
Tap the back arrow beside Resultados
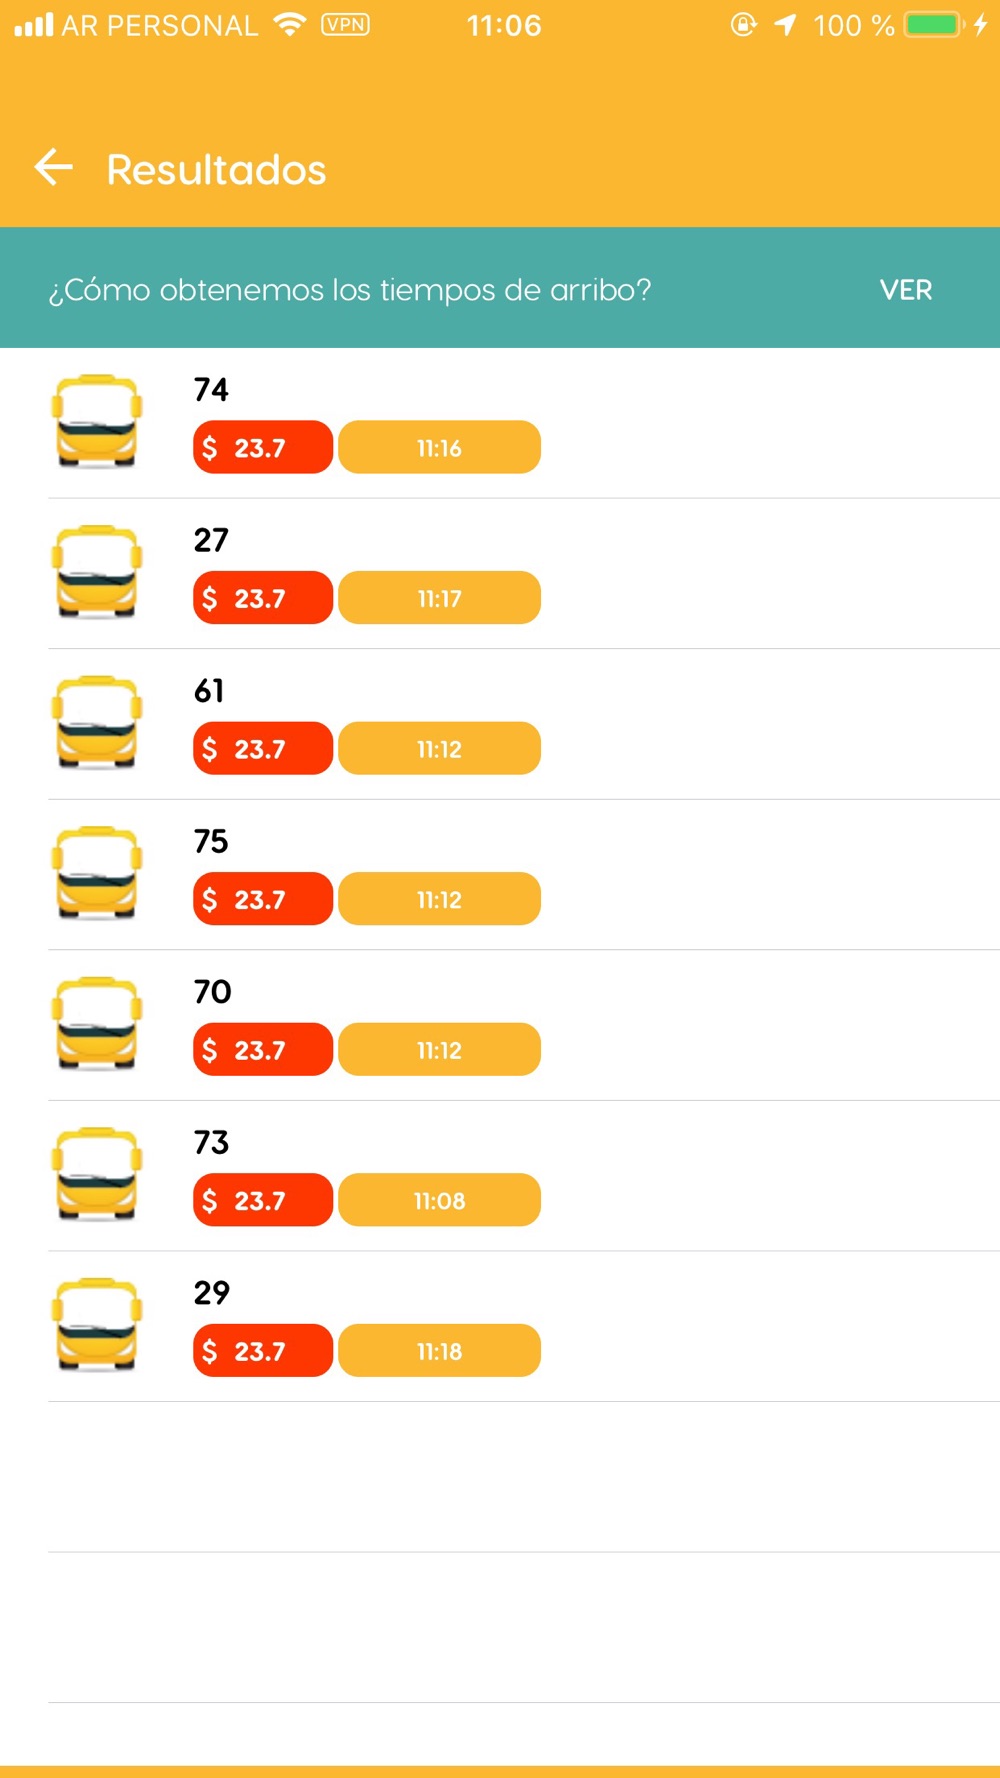pos(54,168)
